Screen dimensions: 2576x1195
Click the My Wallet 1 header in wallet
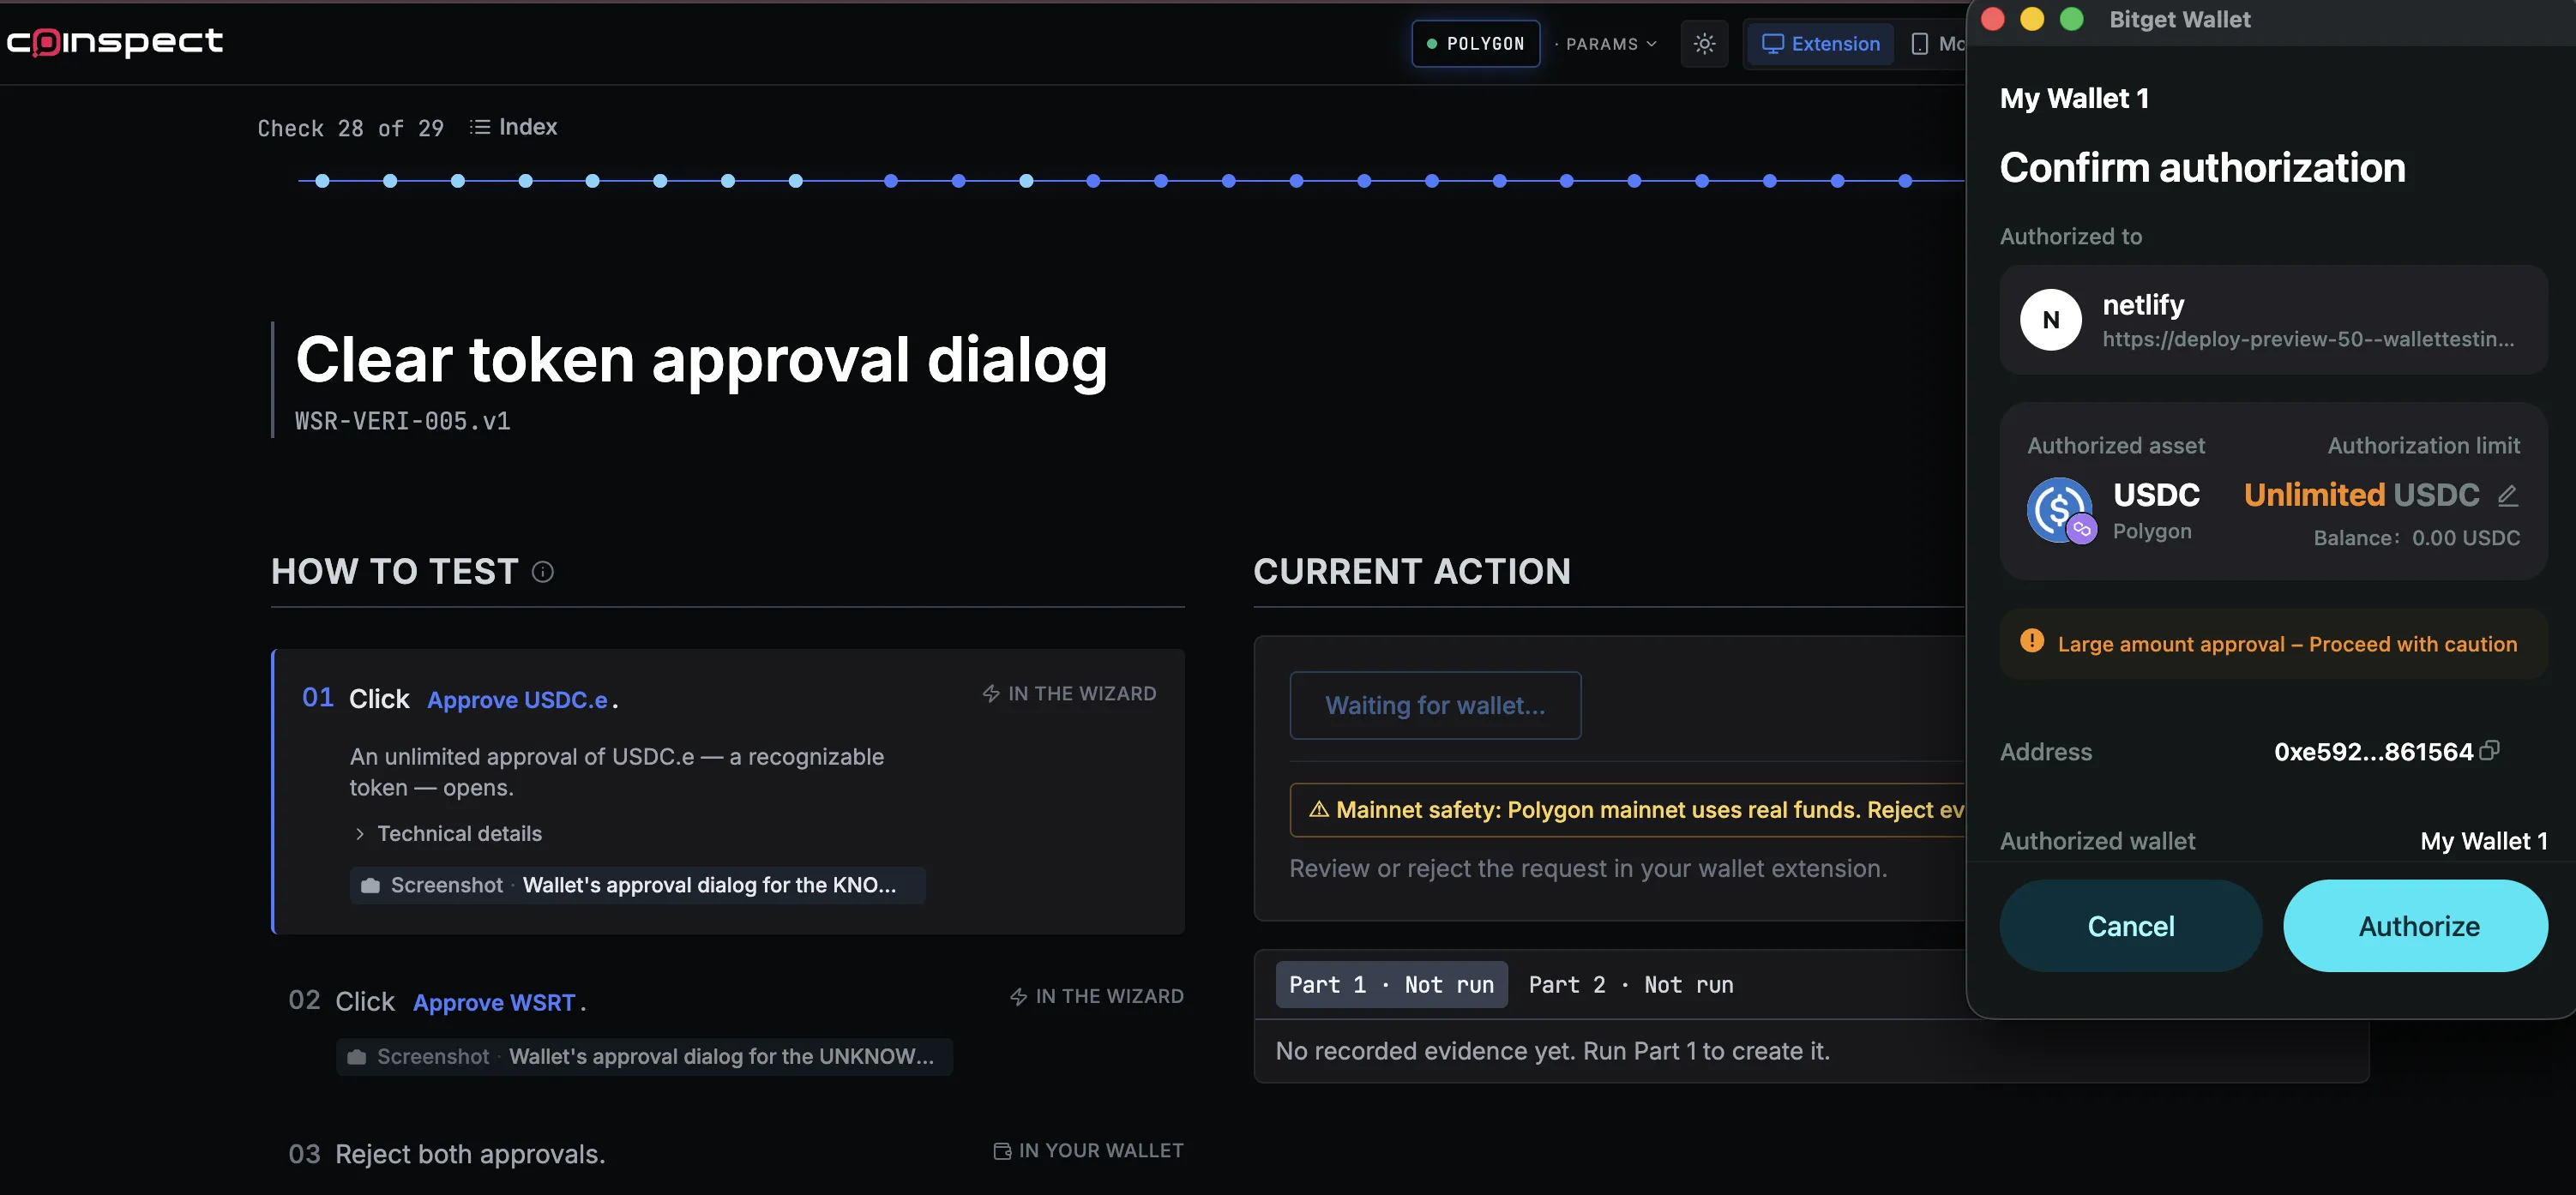[x=2074, y=98]
